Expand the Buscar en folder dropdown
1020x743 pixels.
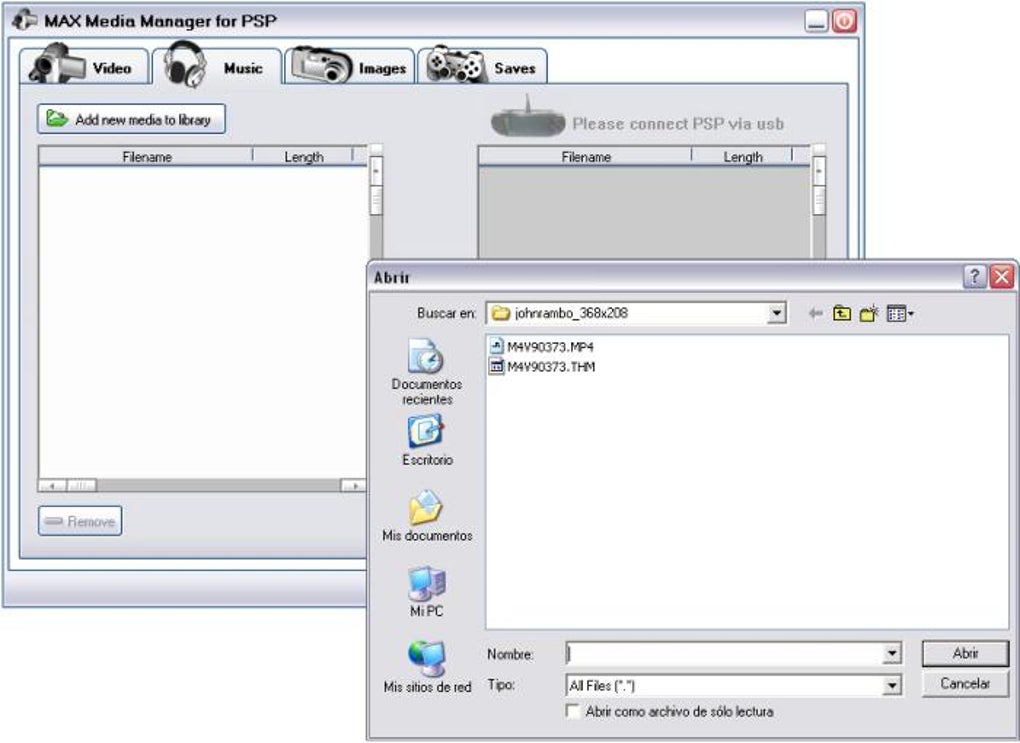(775, 314)
